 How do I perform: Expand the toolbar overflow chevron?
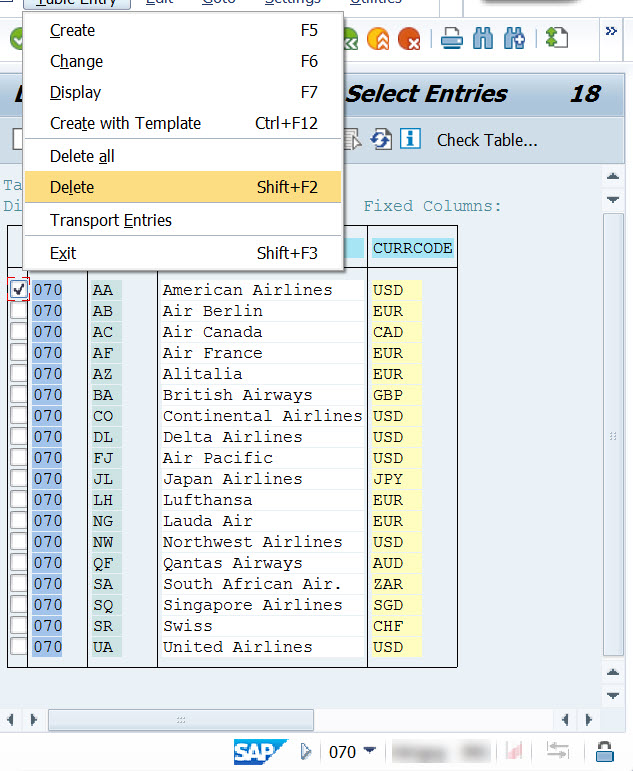point(611,32)
